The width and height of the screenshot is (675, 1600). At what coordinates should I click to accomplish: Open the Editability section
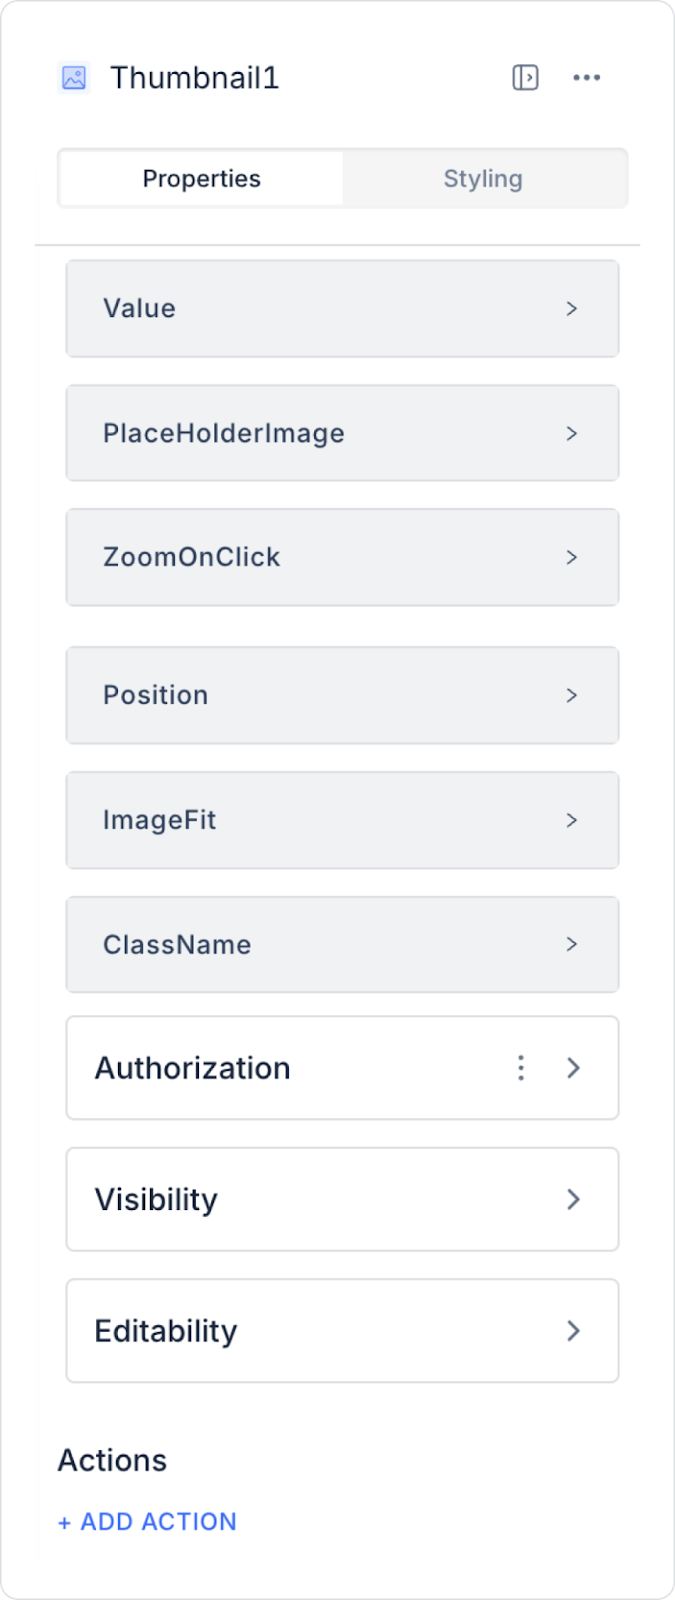click(x=300, y=1331)
